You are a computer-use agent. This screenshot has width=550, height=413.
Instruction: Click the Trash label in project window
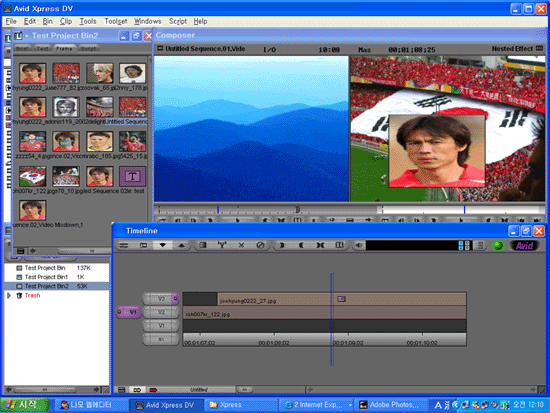pyautogui.click(x=32, y=295)
